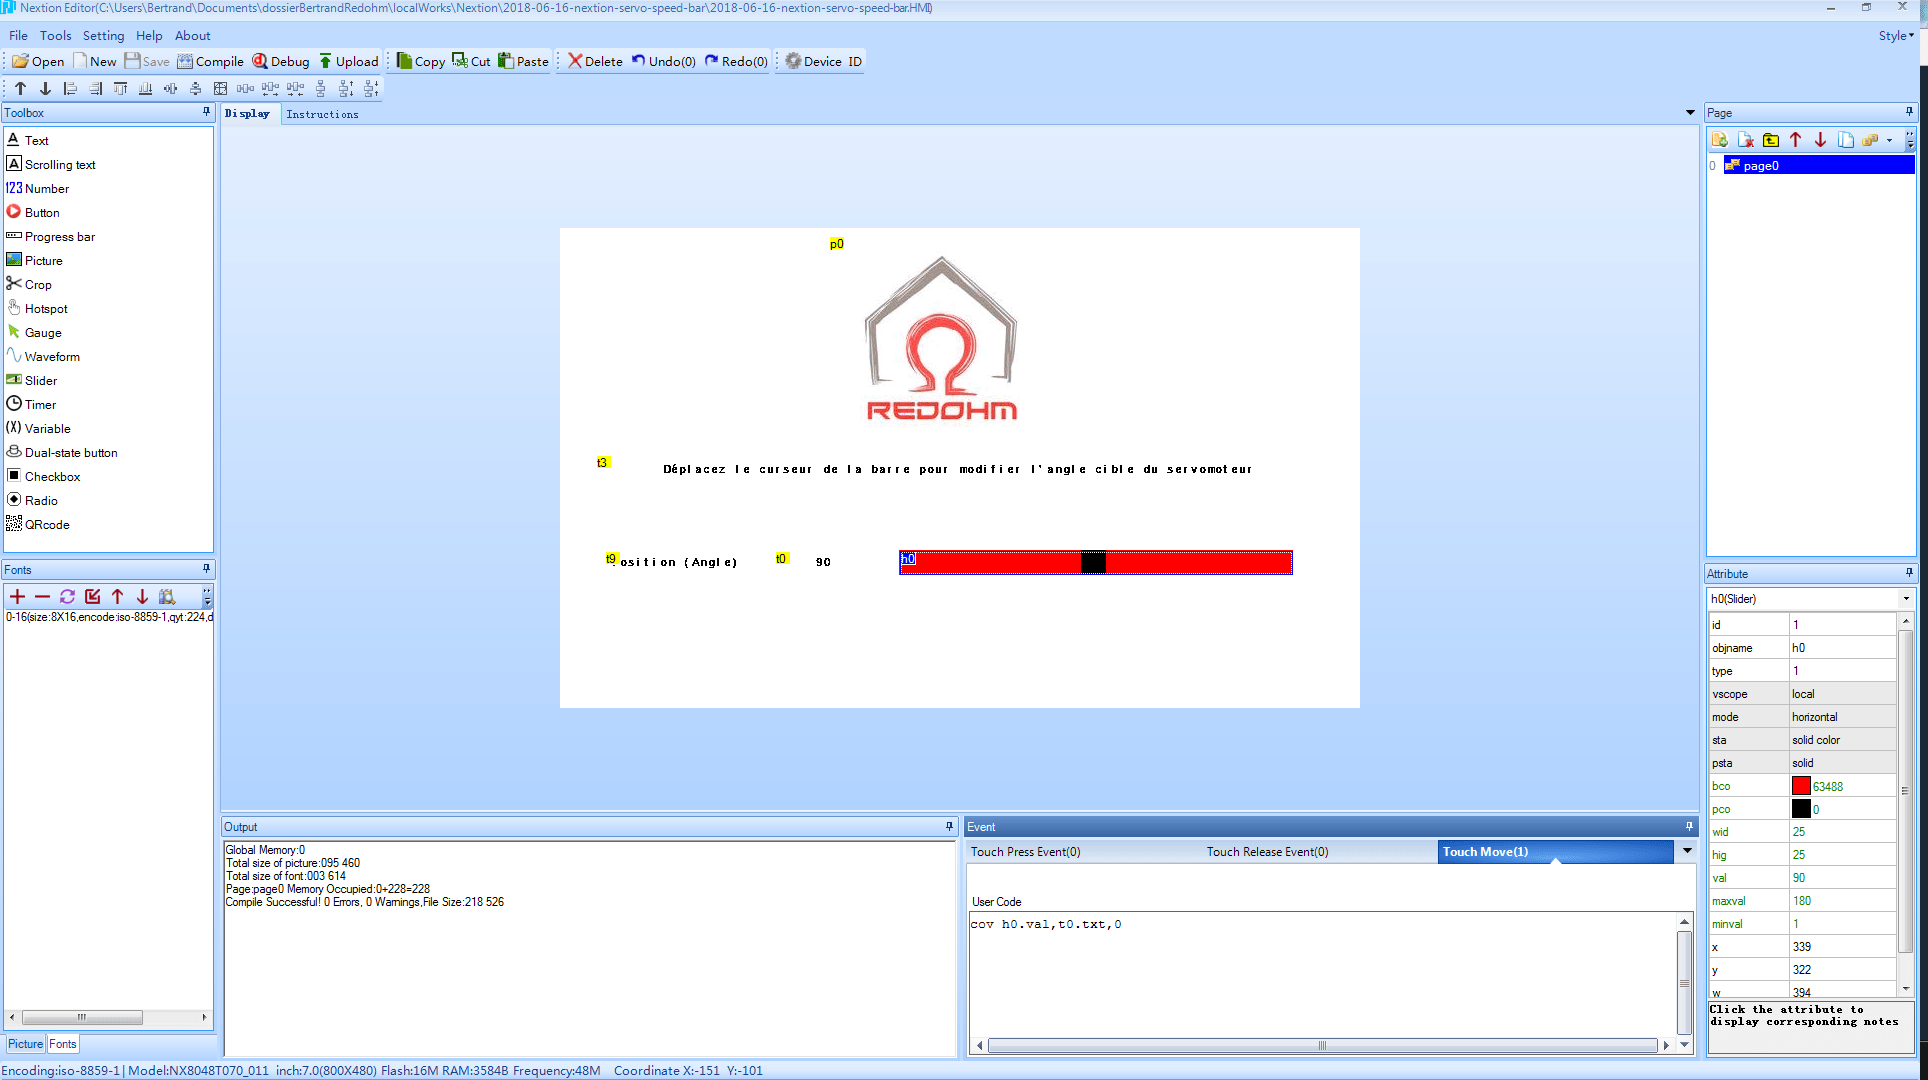Click the align left edges icon
1928x1080 pixels.
pos(70,88)
